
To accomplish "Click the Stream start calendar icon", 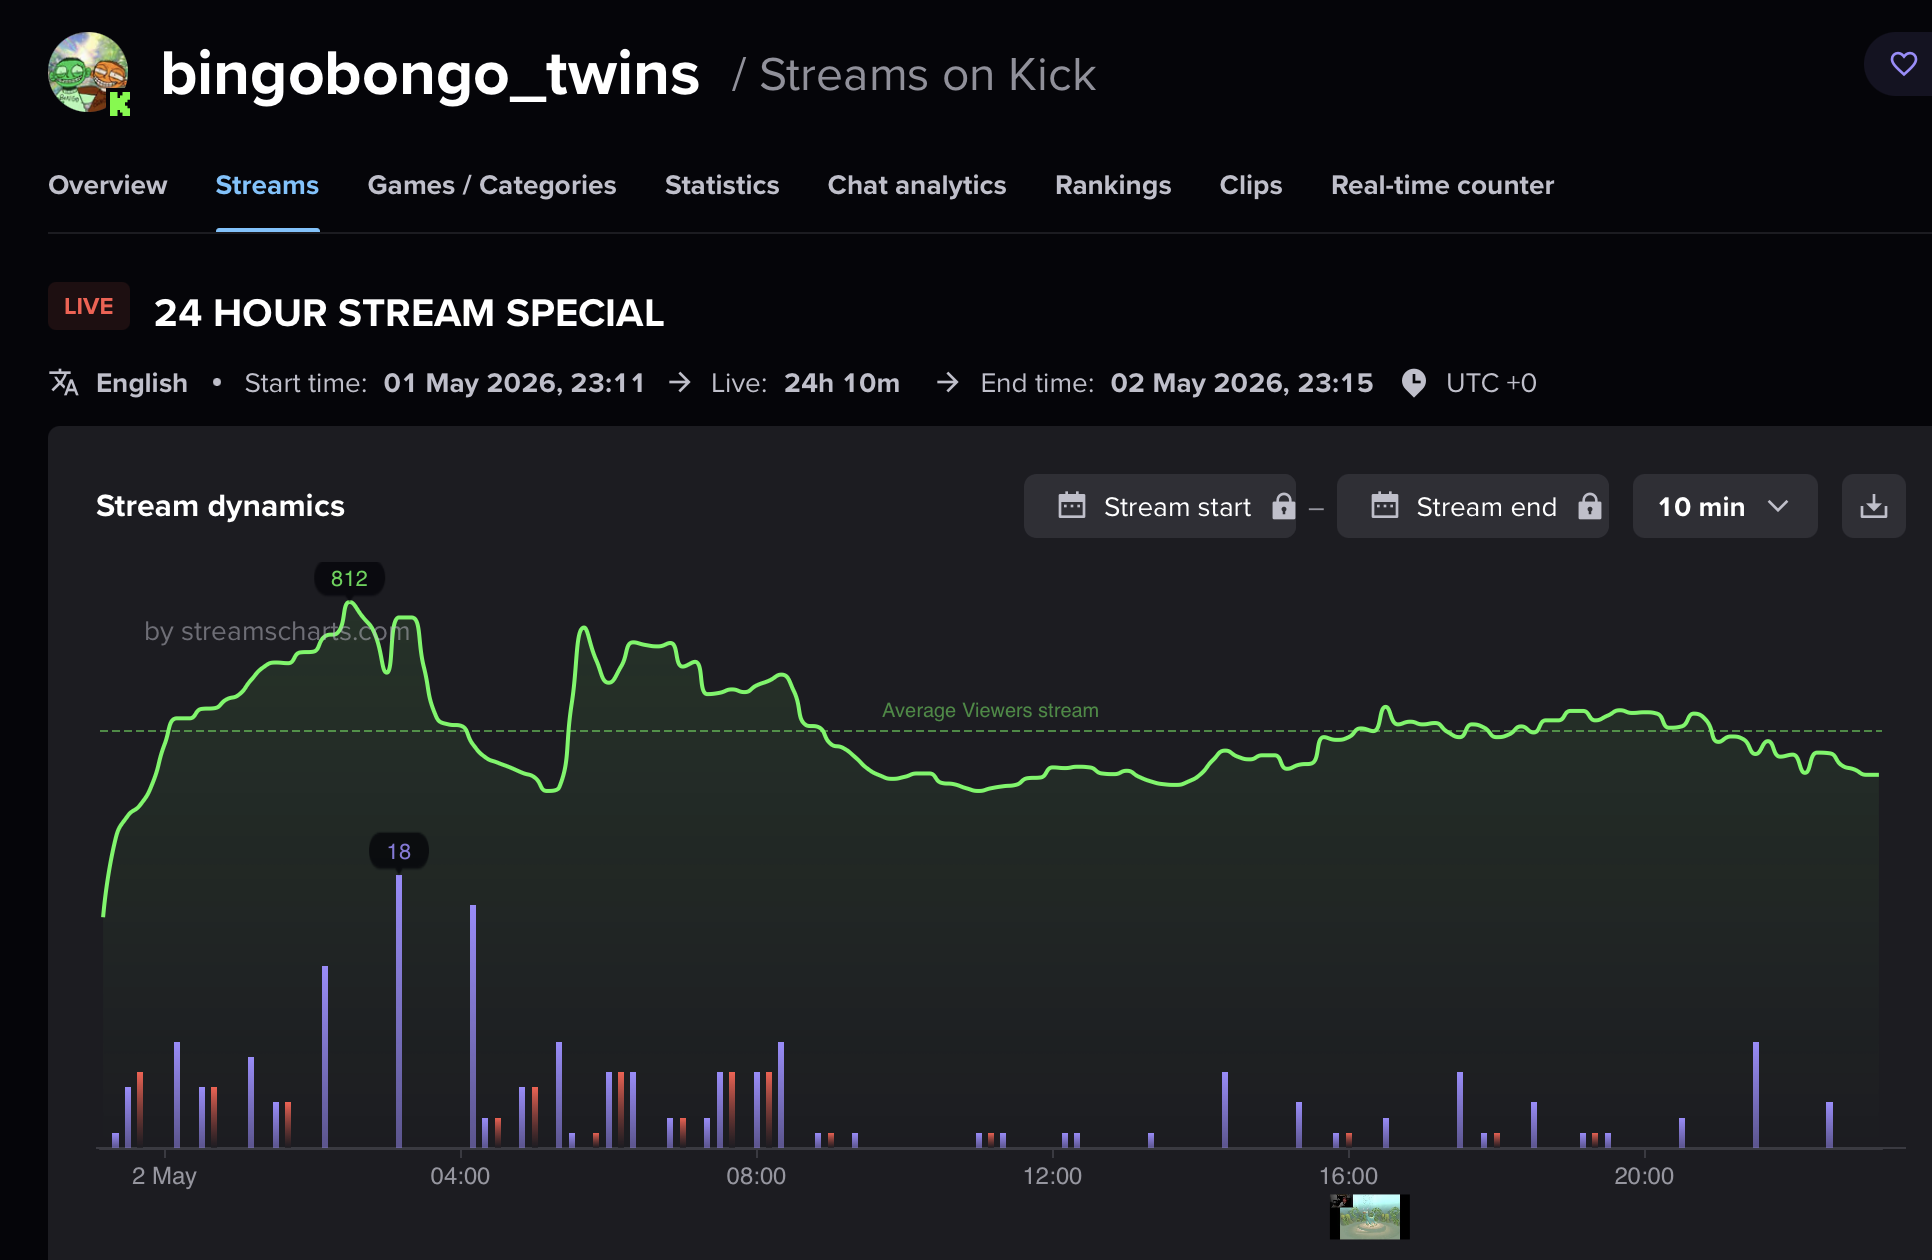I will pos(1071,506).
